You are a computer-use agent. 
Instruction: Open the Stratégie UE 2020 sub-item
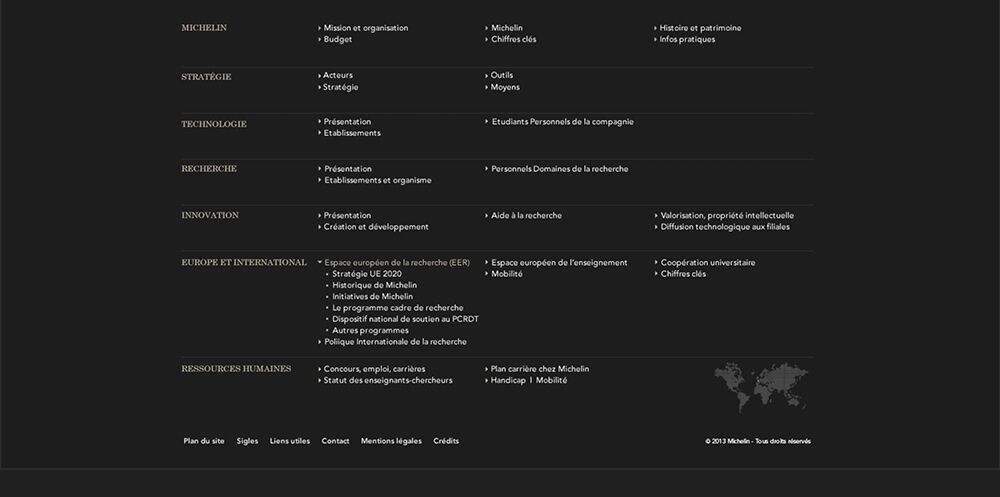[x=367, y=274]
